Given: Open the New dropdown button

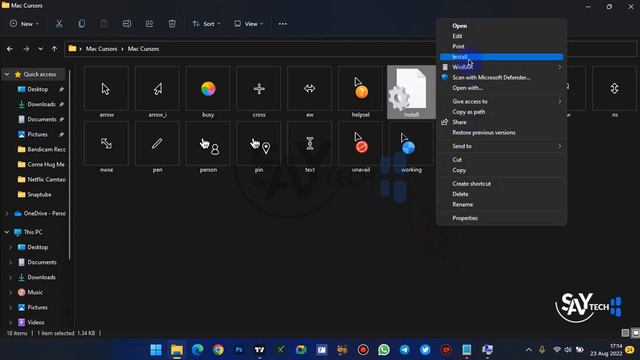Looking at the screenshot, I should click(x=24, y=24).
